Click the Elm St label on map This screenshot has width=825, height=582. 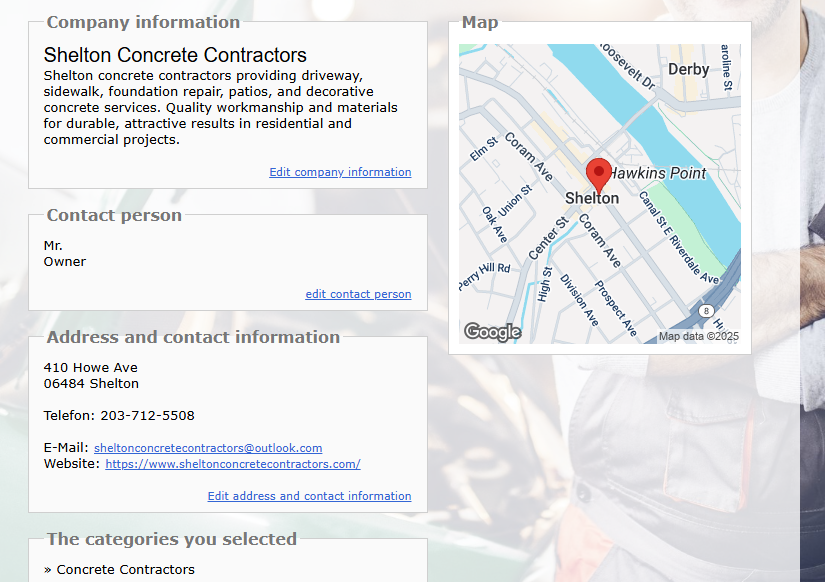[x=484, y=149]
